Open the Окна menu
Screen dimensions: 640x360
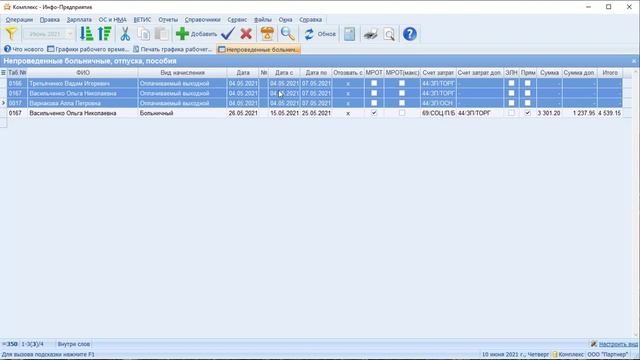point(285,20)
